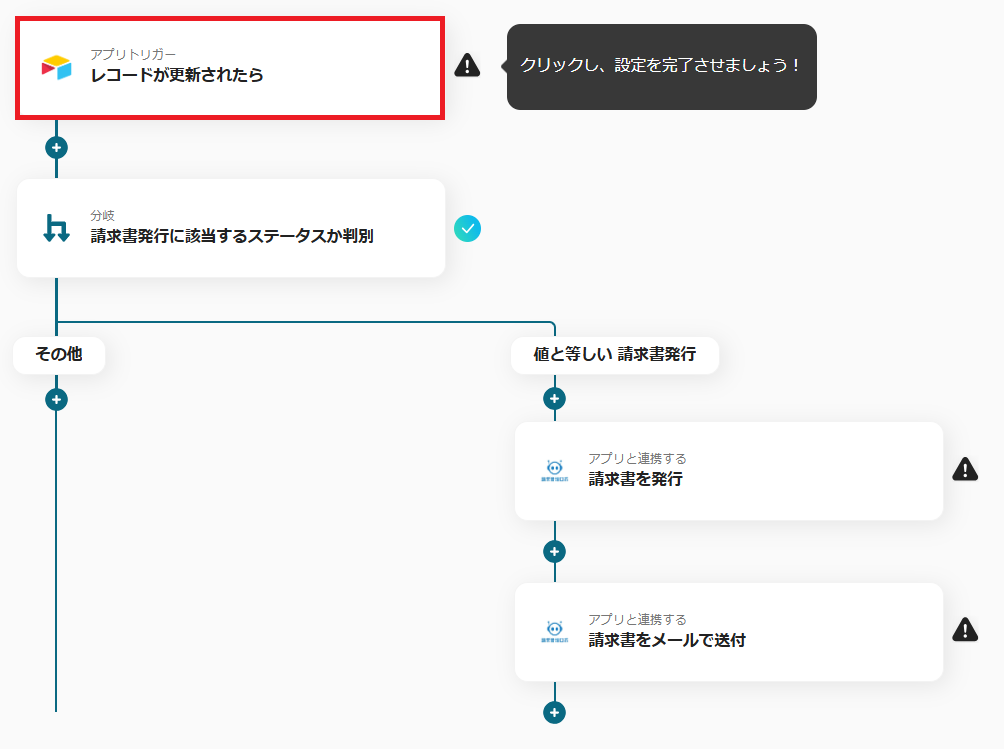1004x749 pixels.
Task: Open the 請求書を発行 action card
Action: [729, 471]
